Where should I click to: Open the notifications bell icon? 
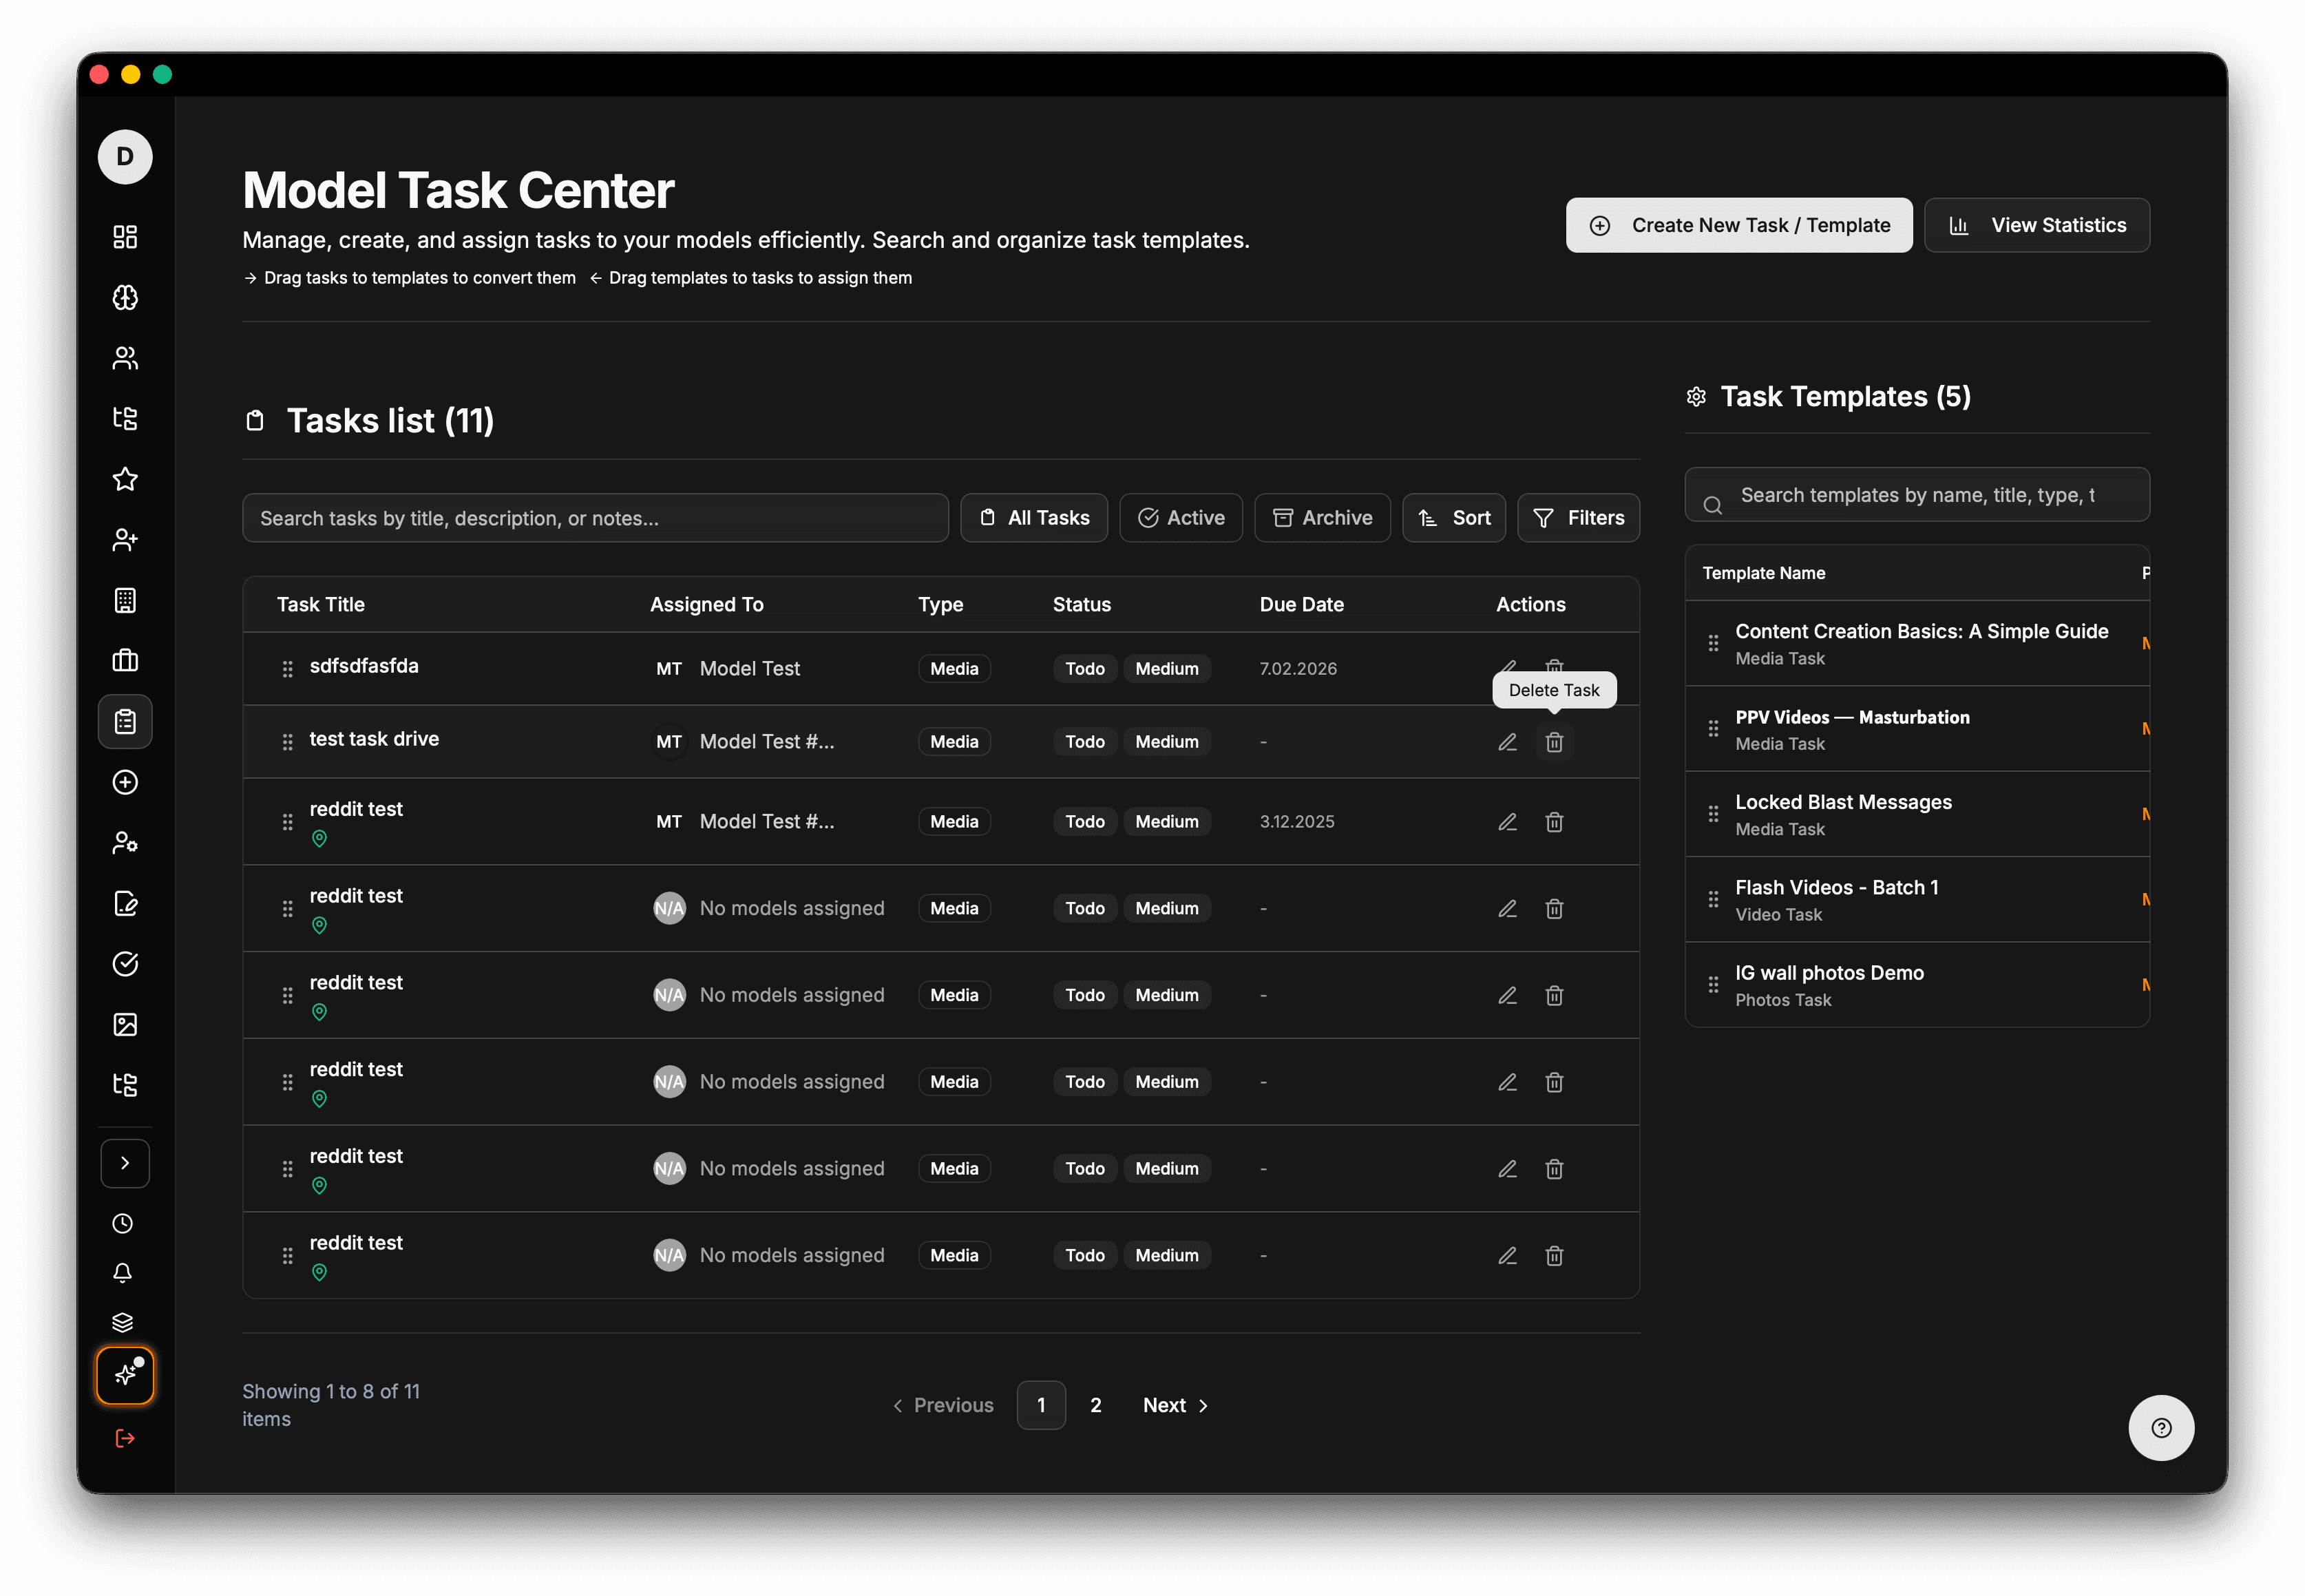[x=123, y=1273]
